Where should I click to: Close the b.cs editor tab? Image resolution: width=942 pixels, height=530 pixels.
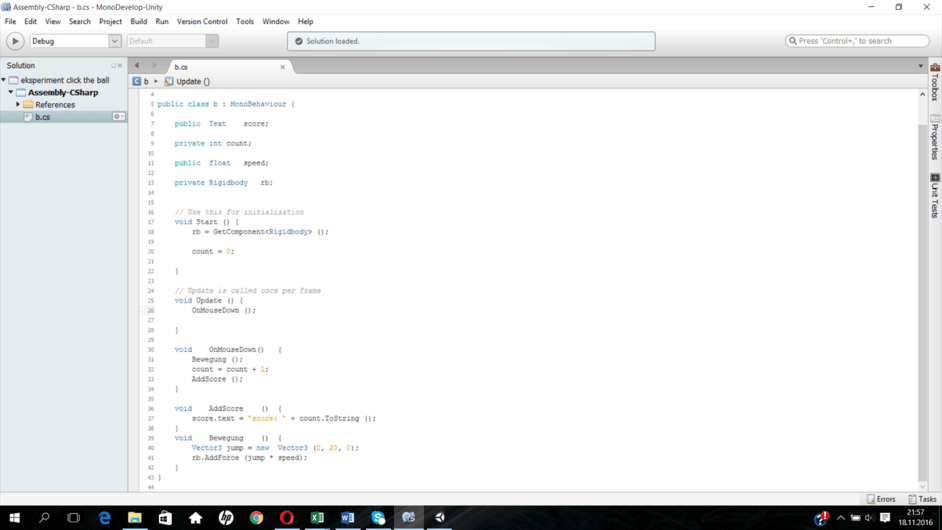[x=282, y=67]
